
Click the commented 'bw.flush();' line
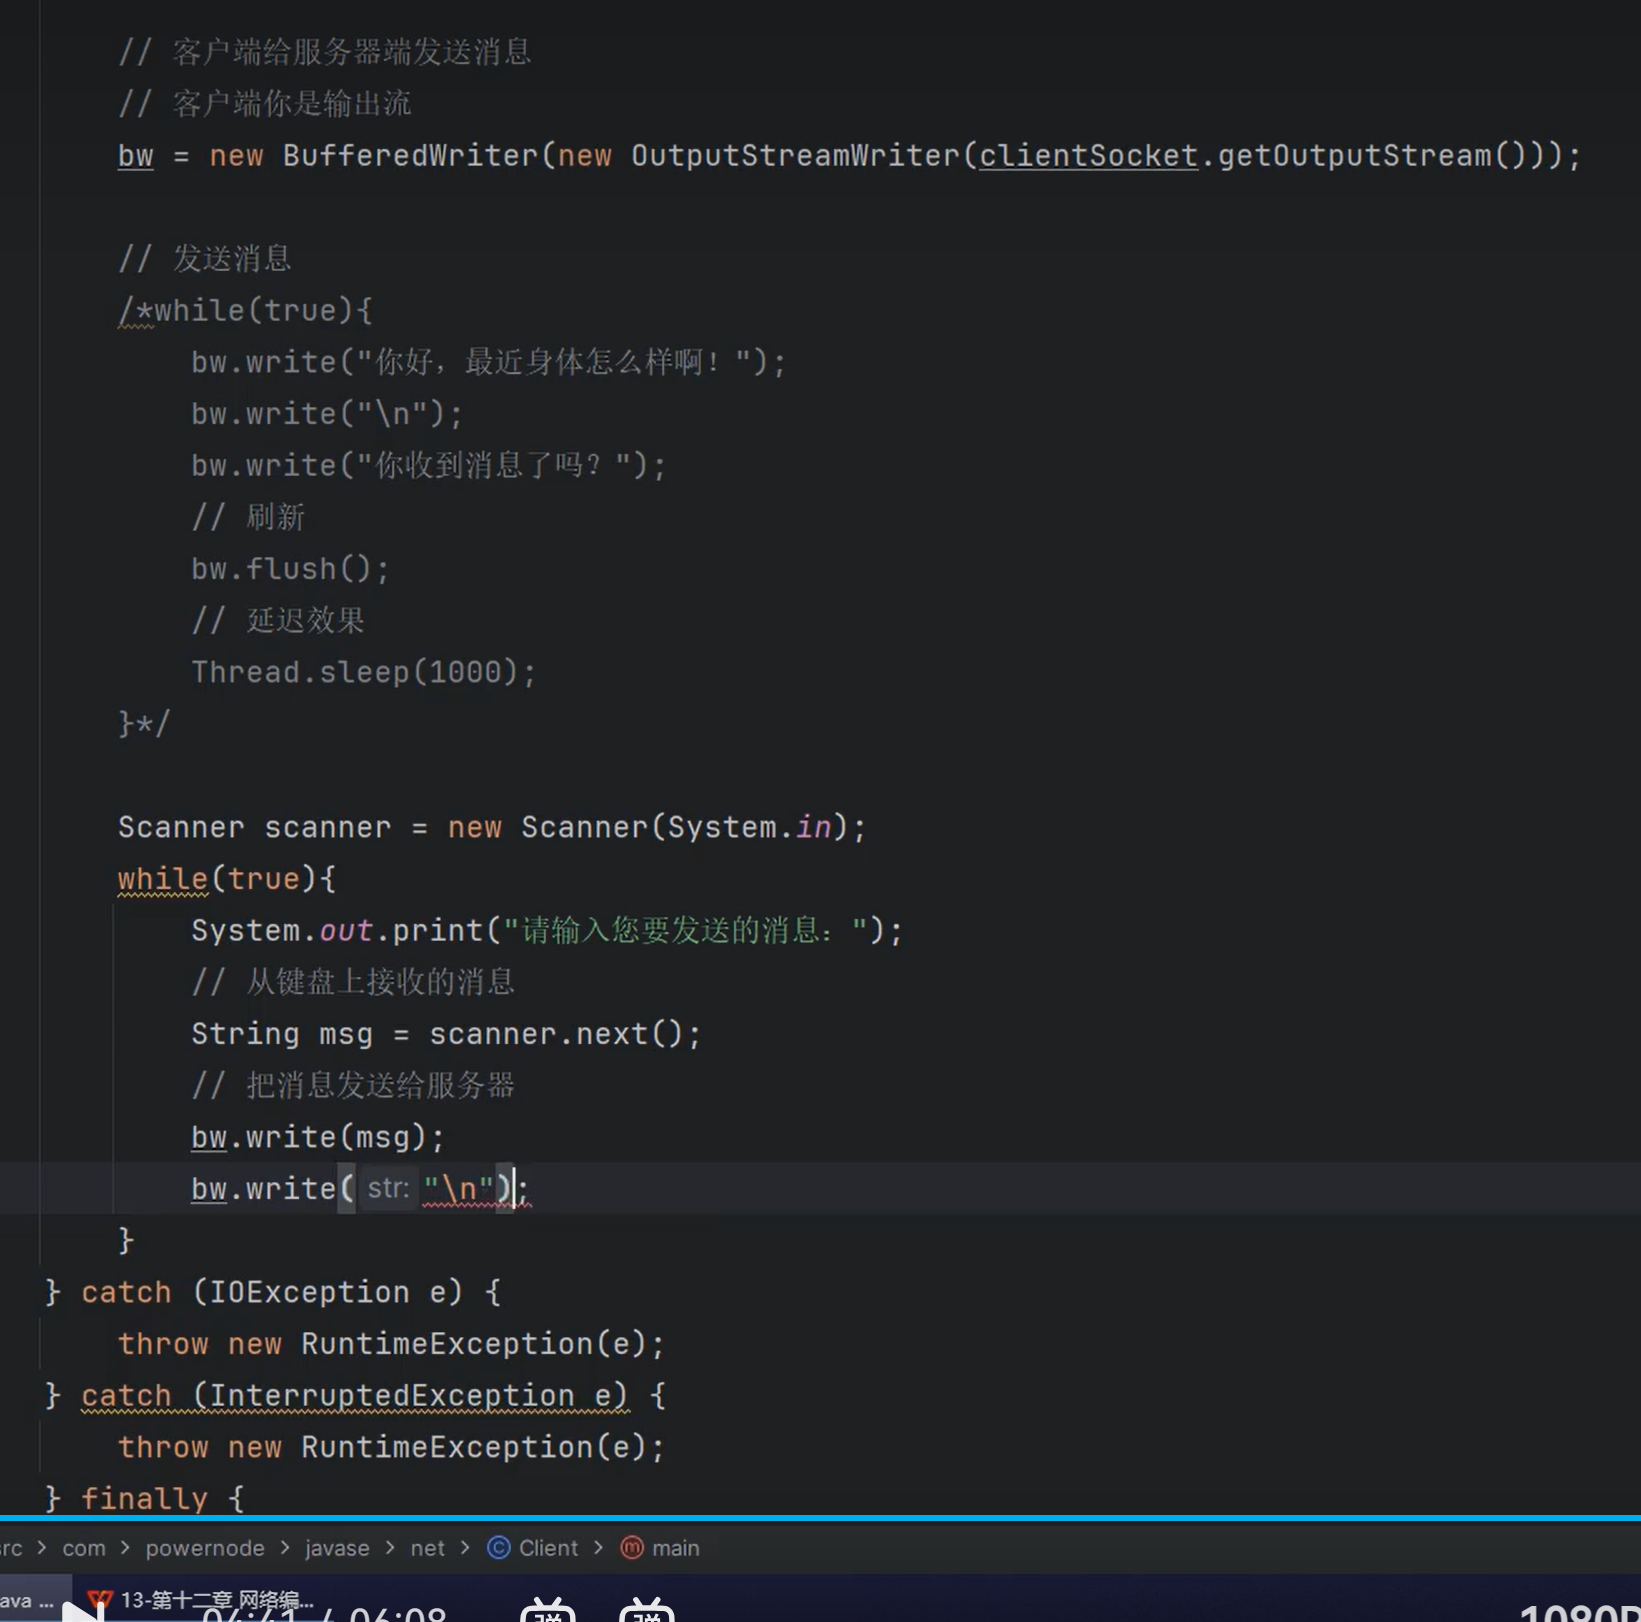(x=290, y=569)
